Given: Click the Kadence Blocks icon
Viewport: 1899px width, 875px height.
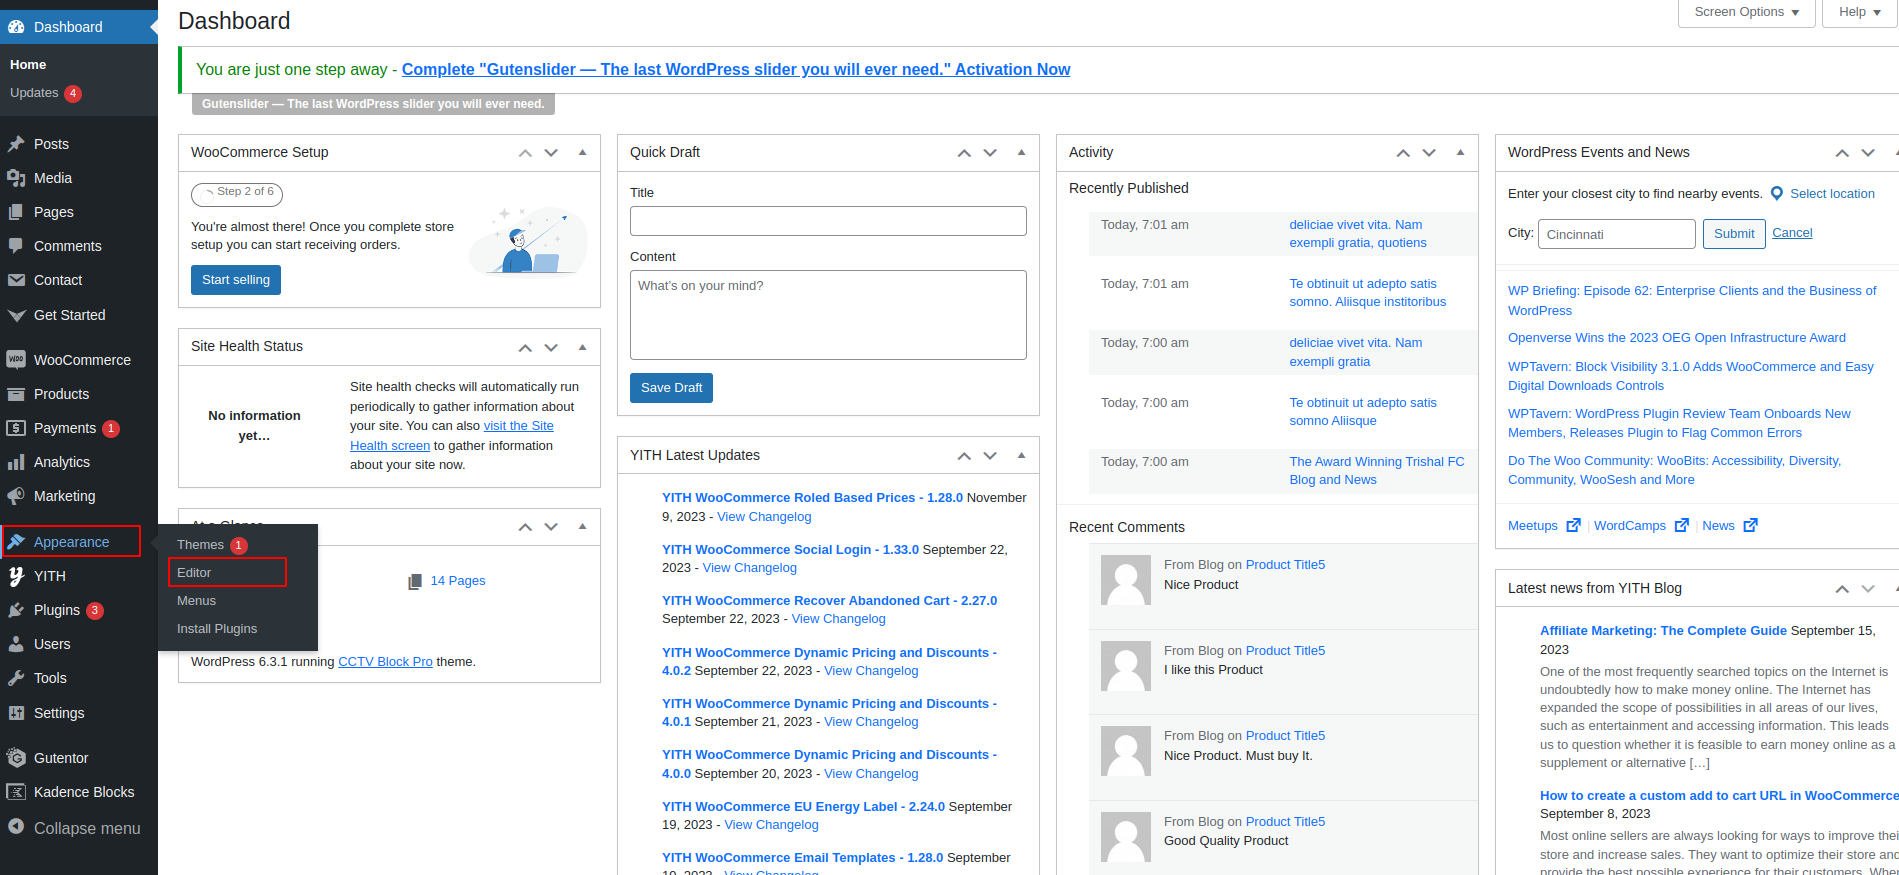Looking at the screenshot, I should pos(16,792).
